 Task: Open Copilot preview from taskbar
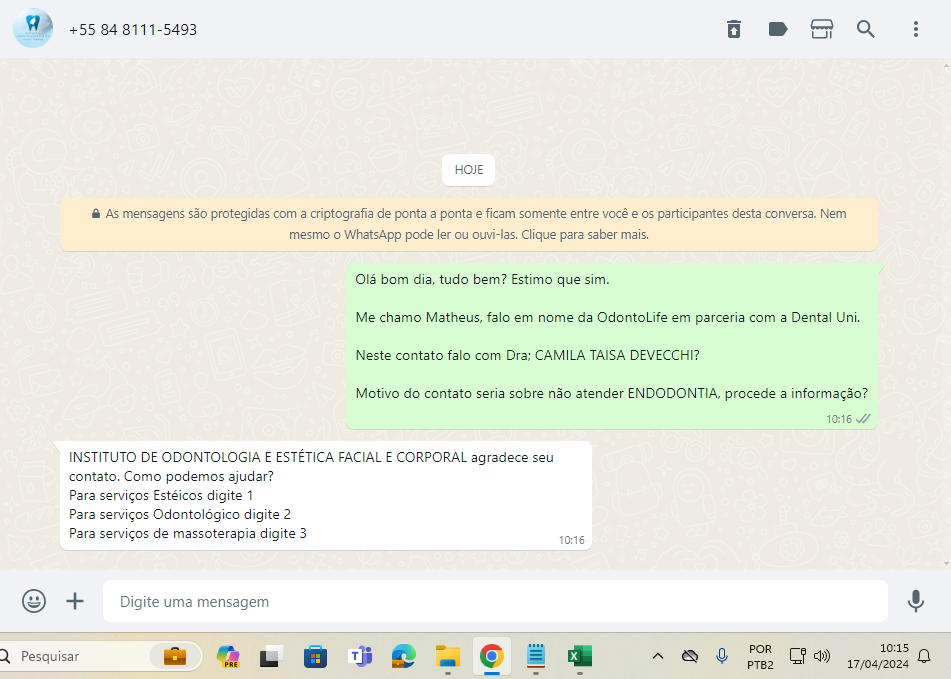coord(228,656)
